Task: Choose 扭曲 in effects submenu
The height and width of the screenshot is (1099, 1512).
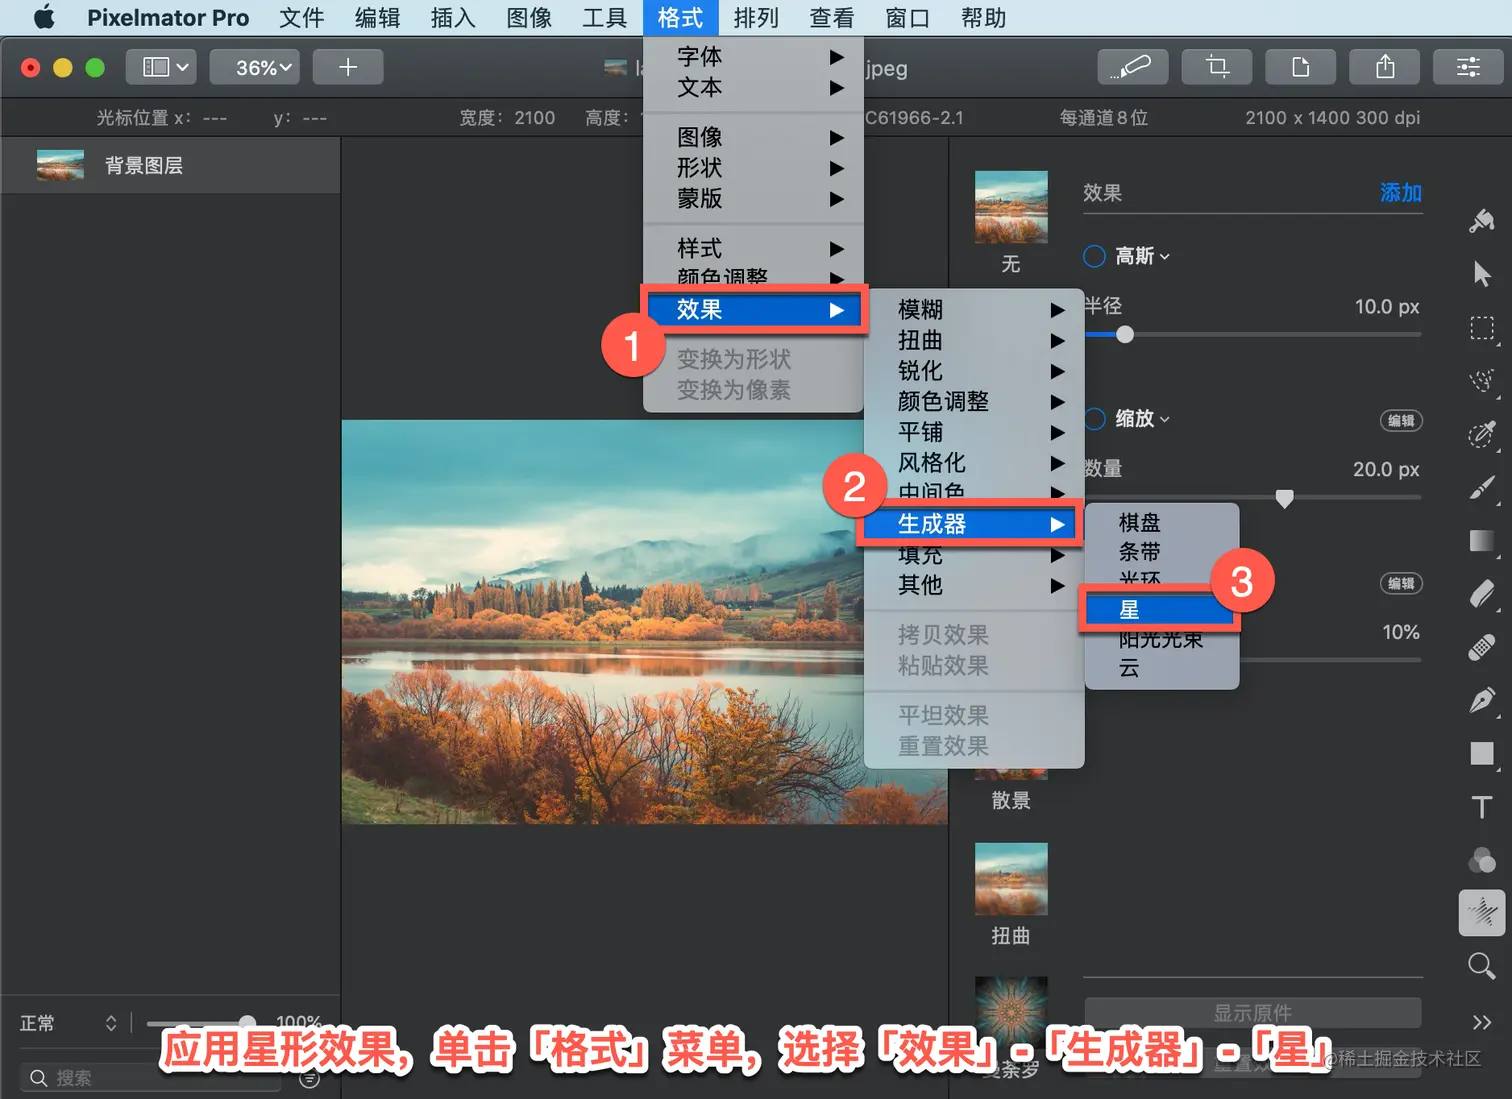Action: [x=974, y=341]
